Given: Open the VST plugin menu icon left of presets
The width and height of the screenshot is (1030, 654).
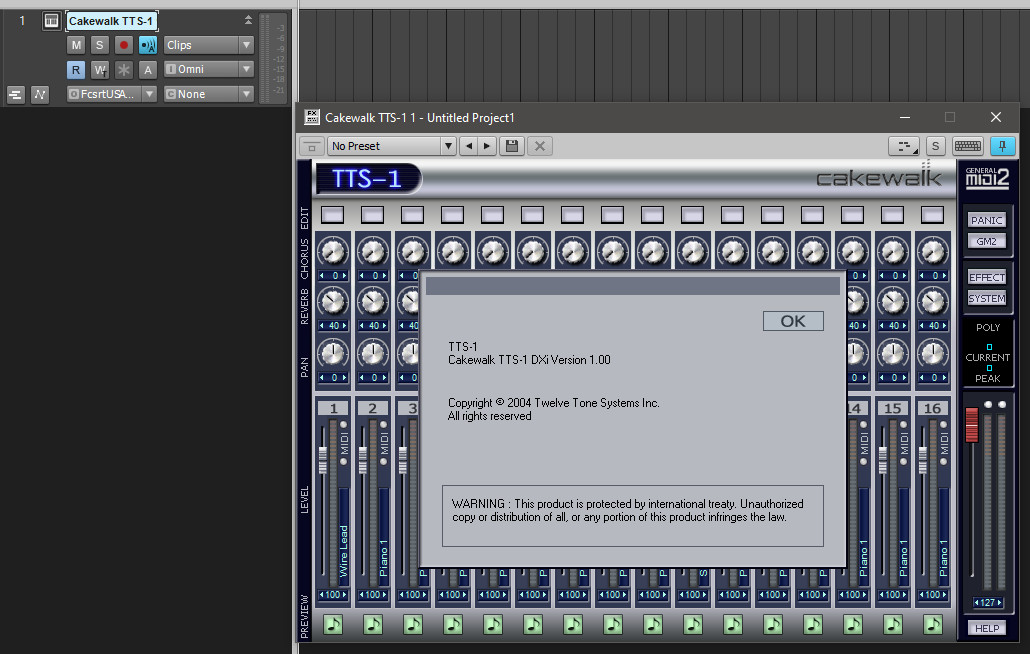Looking at the screenshot, I should tap(312, 146).
